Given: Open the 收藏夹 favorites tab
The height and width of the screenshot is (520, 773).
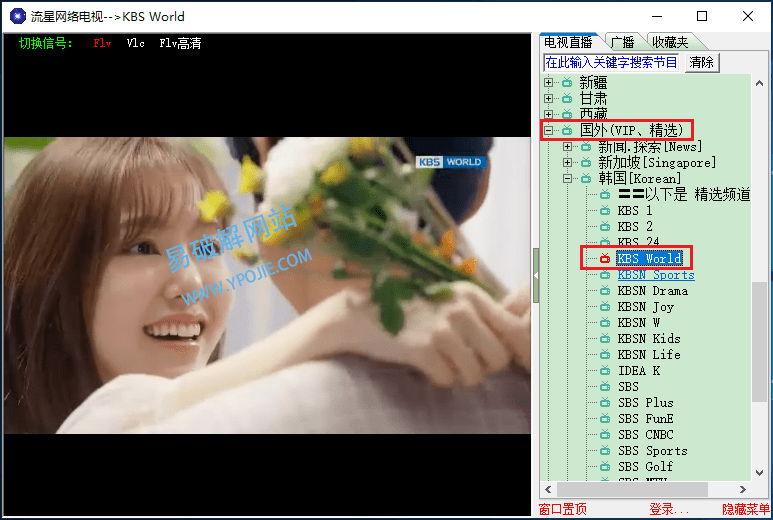Looking at the screenshot, I should pyautogui.click(x=669, y=42).
